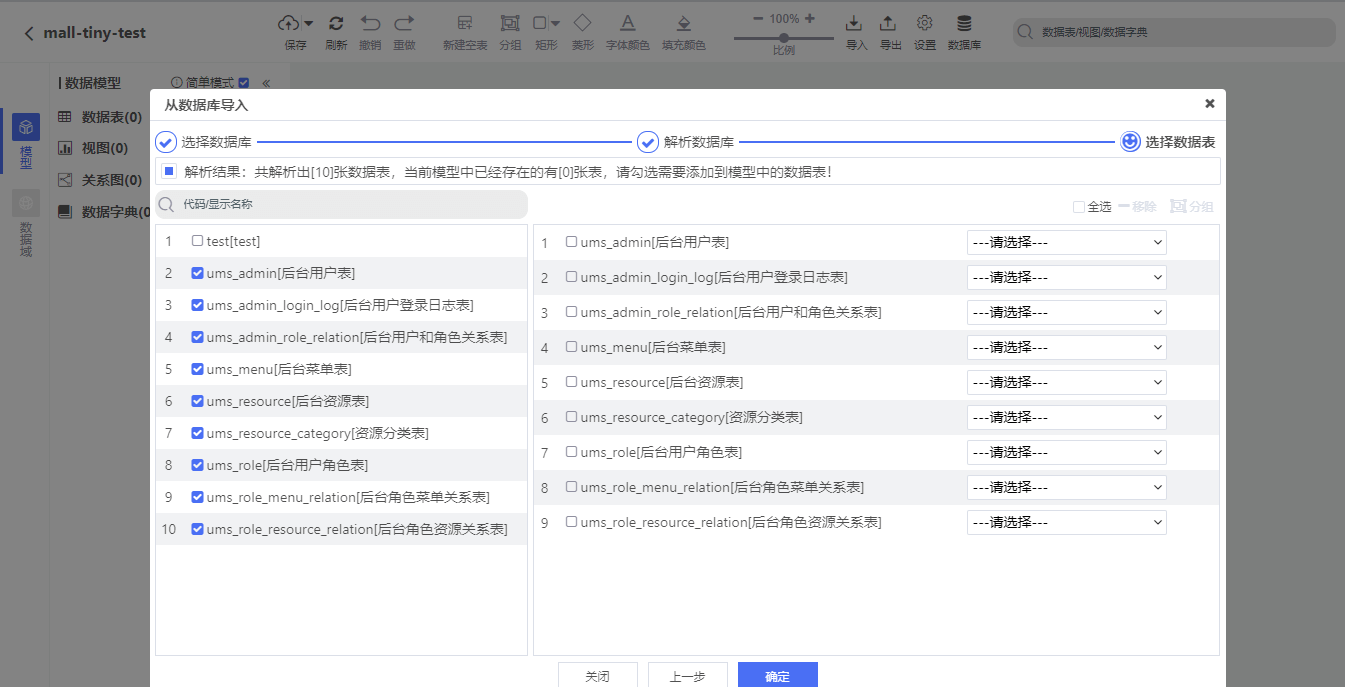The height and width of the screenshot is (687, 1345).
Task: Select the Data domain (数据域) sidebar icon
Action: (26, 204)
